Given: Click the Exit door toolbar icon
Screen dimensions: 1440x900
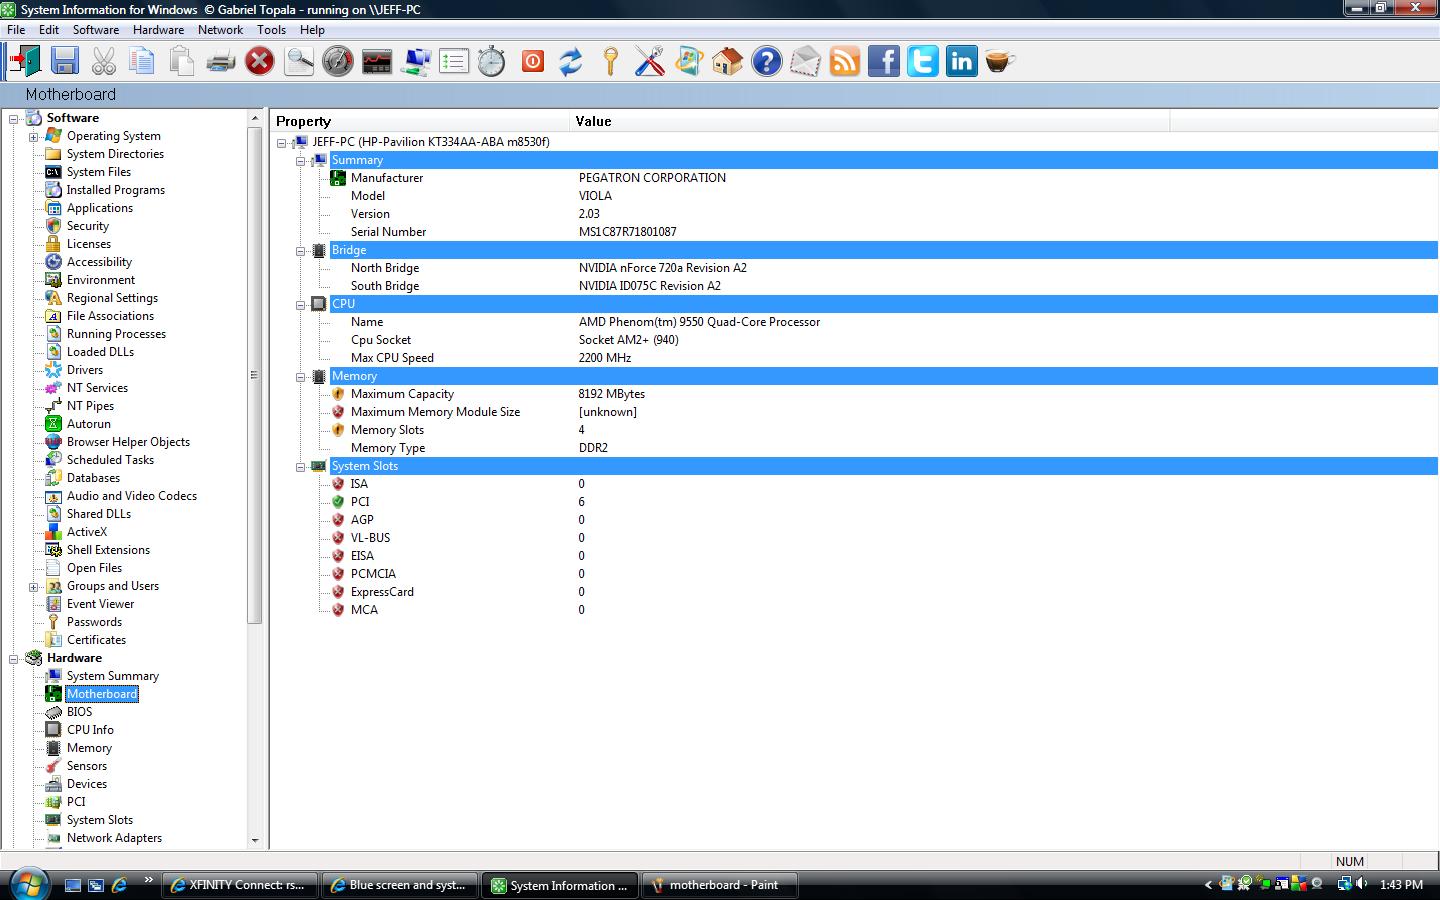Looking at the screenshot, I should coord(25,62).
